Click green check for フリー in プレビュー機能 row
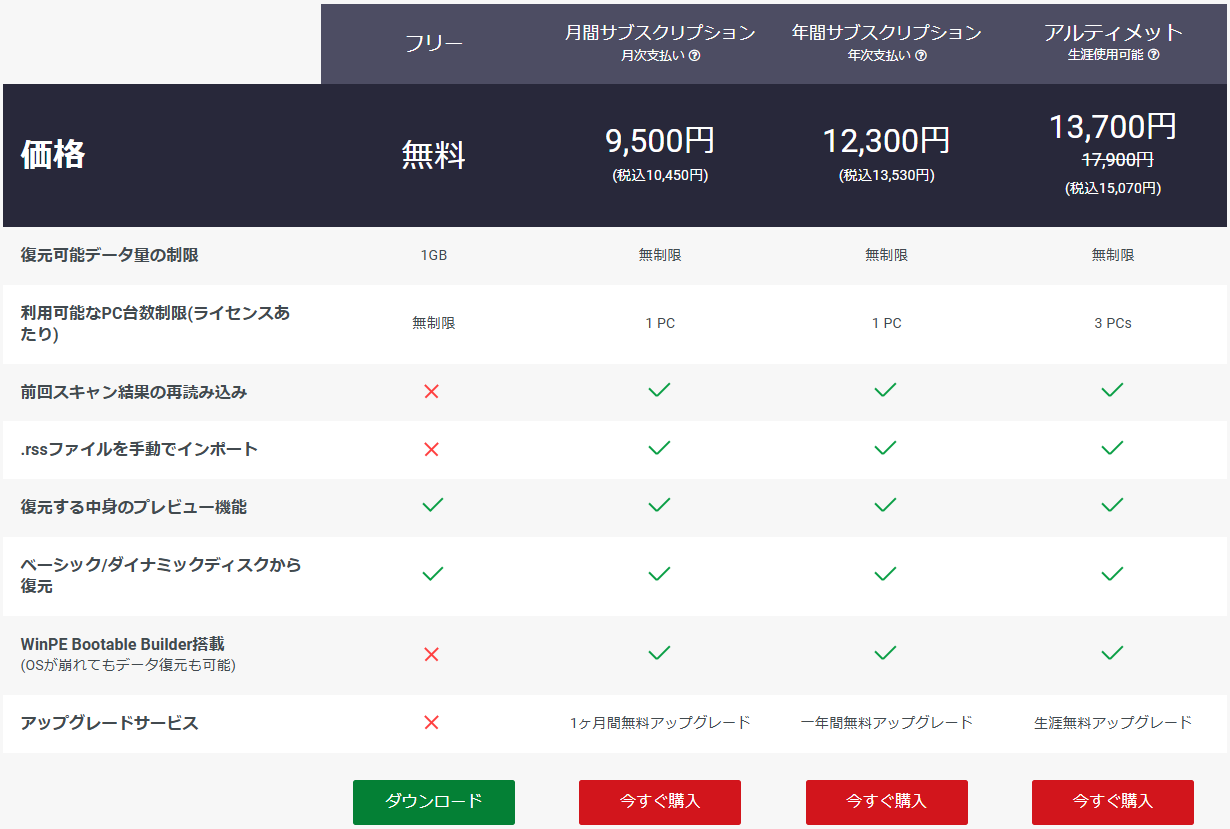Viewport: 1230px width, 829px height. (x=432, y=506)
